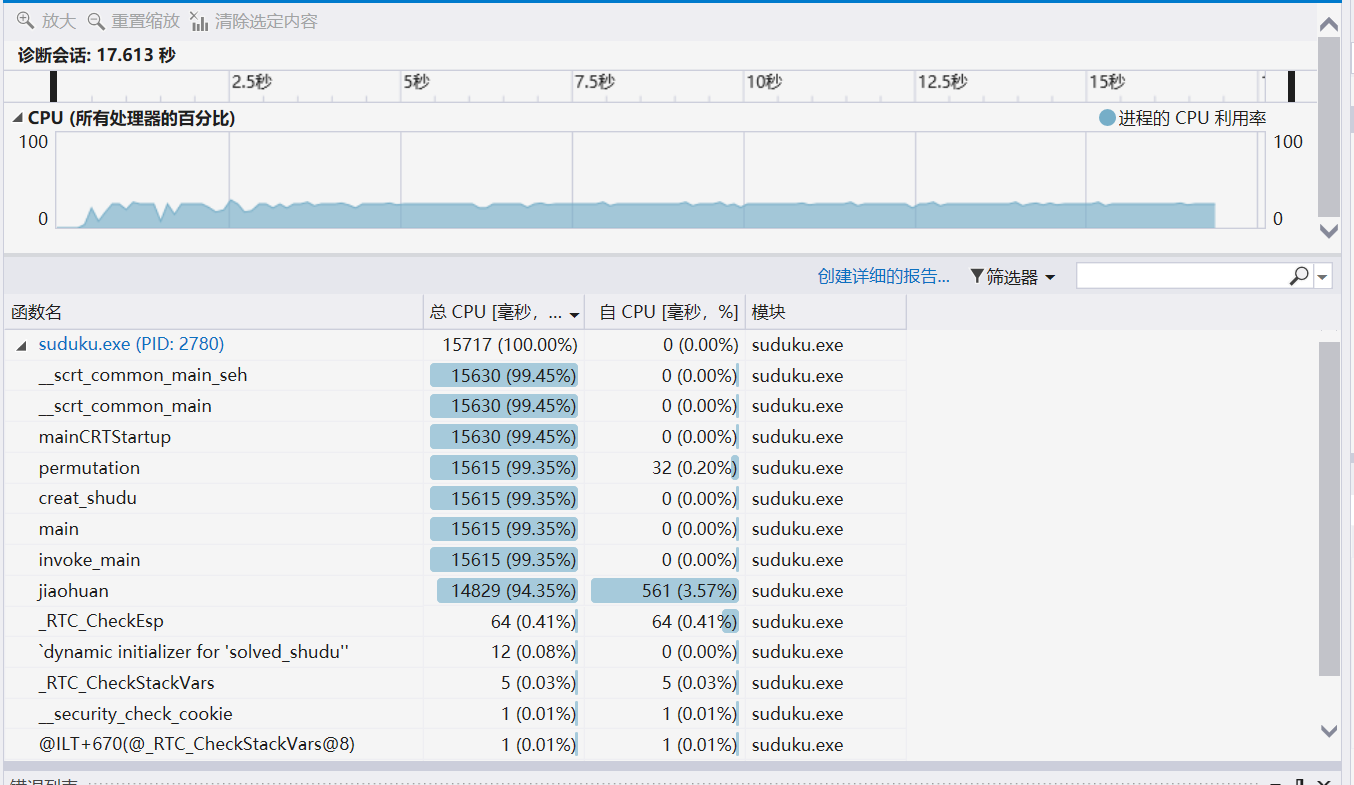The image size is (1354, 785).
Task: Click the search magnifier icon in filter box
Action: [1299, 276]
